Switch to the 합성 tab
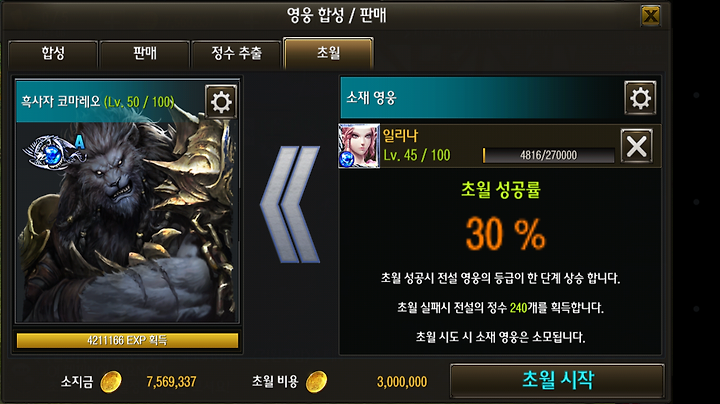Image resolution: width=720 pixels, height=404 pixels. pyautogui.click(x=53, y=54)
